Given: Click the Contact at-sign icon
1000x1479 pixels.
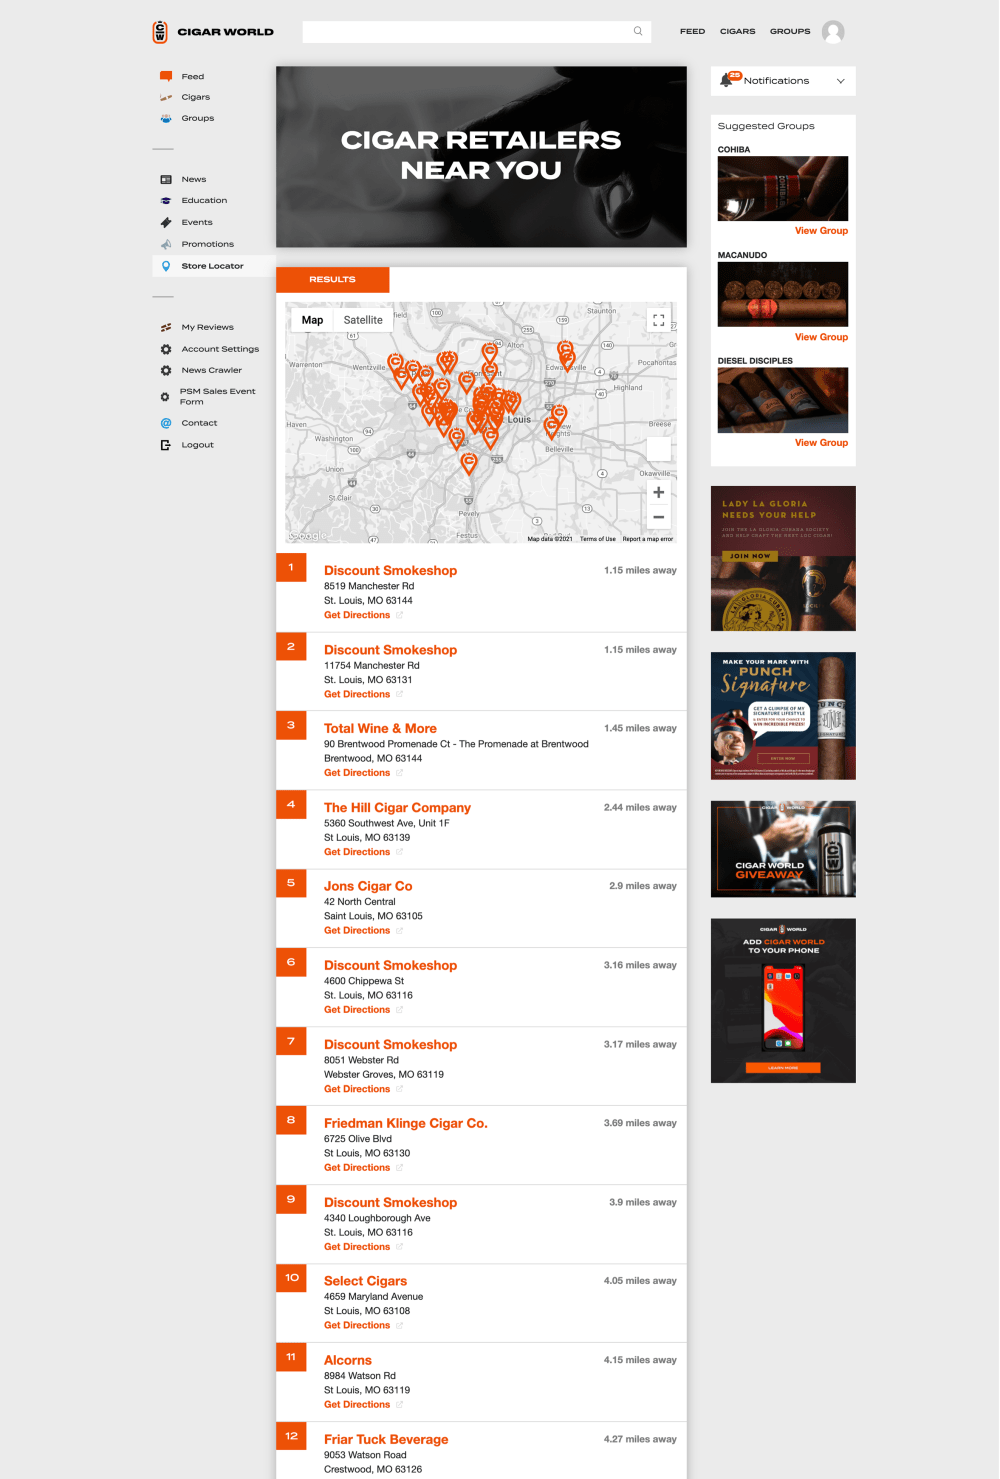Looking at the screenshot, I should click(x=166, y=423).
